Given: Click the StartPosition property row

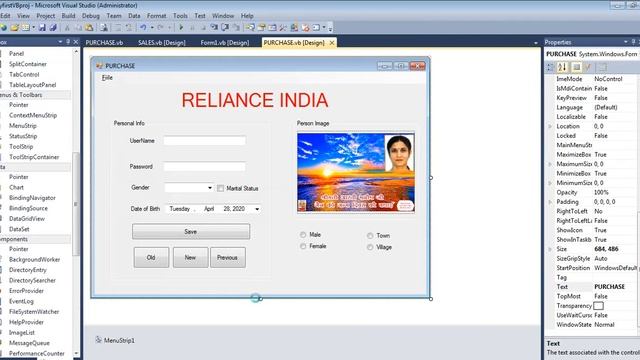Looking at the screenshot, I should pyautogui.click(x=592, y=268).
